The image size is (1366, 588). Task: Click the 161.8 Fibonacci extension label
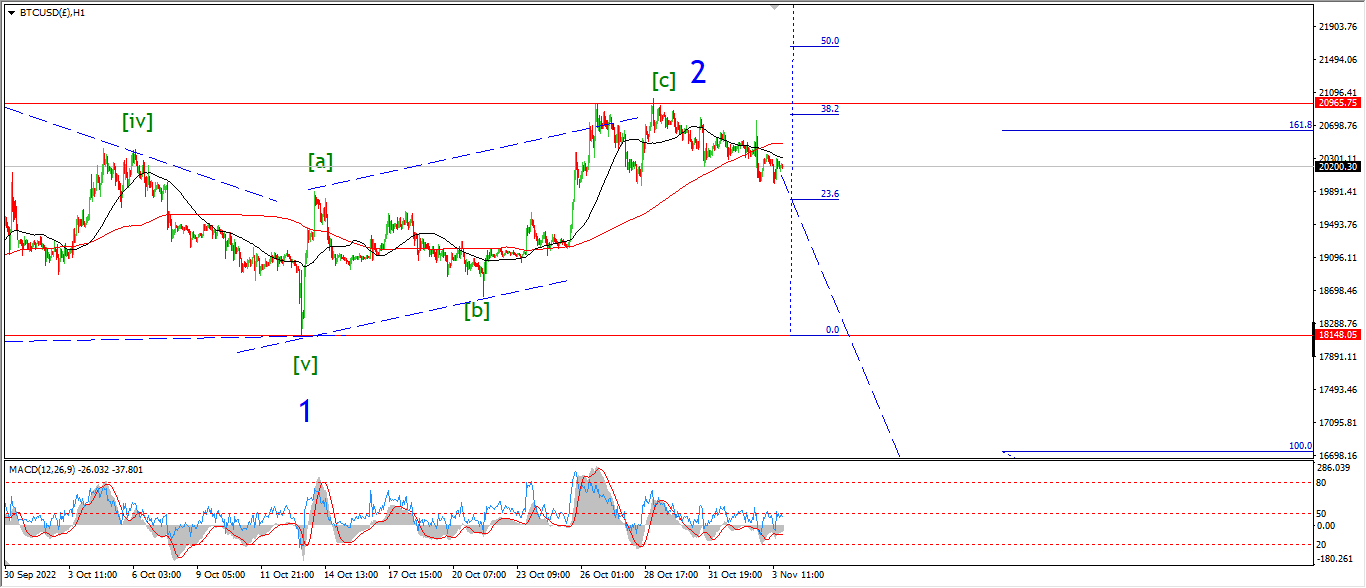(1300, 126)
